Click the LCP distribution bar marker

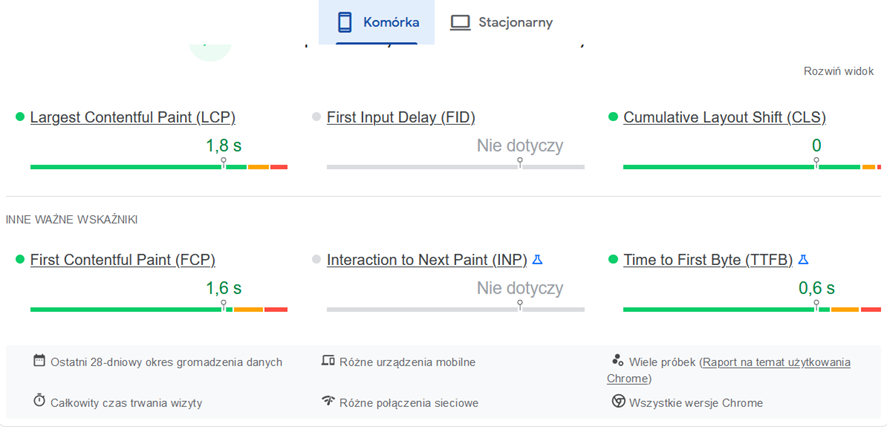click(x=224, y=162)
